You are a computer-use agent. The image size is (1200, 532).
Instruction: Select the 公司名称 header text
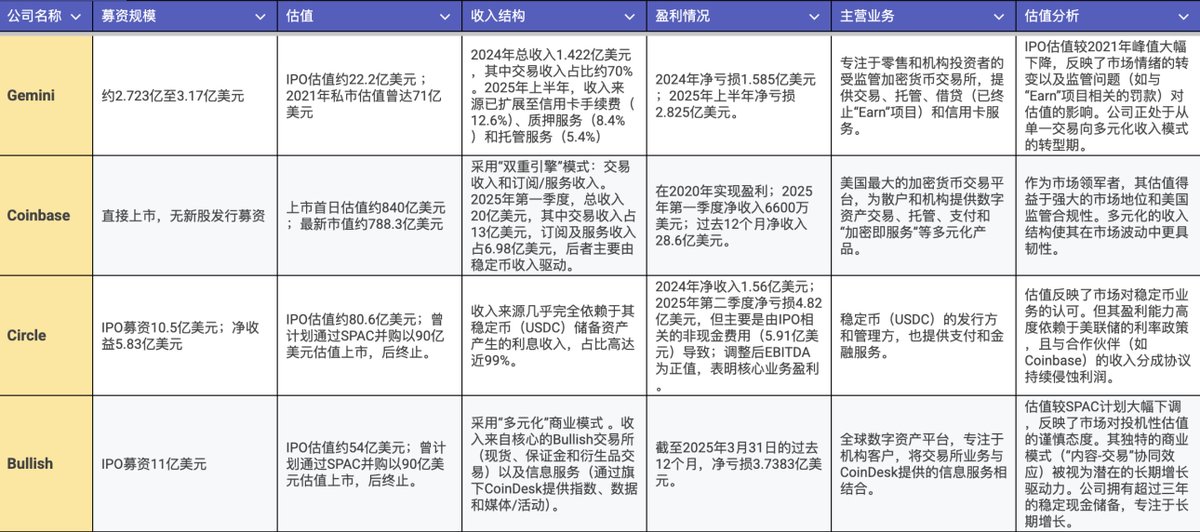[34, 18]
